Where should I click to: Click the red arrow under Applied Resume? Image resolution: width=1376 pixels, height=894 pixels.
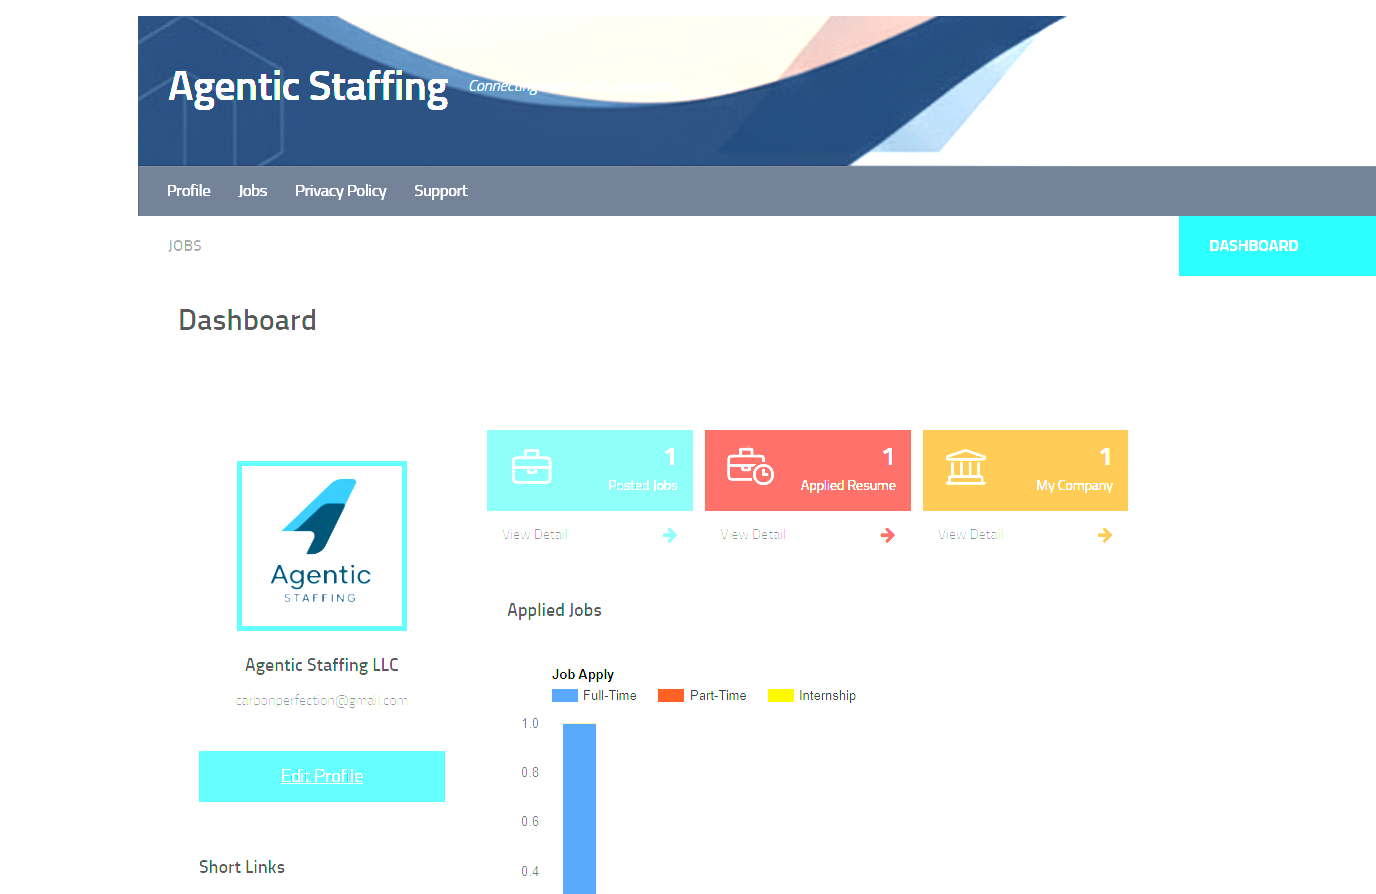pos(887,536)
